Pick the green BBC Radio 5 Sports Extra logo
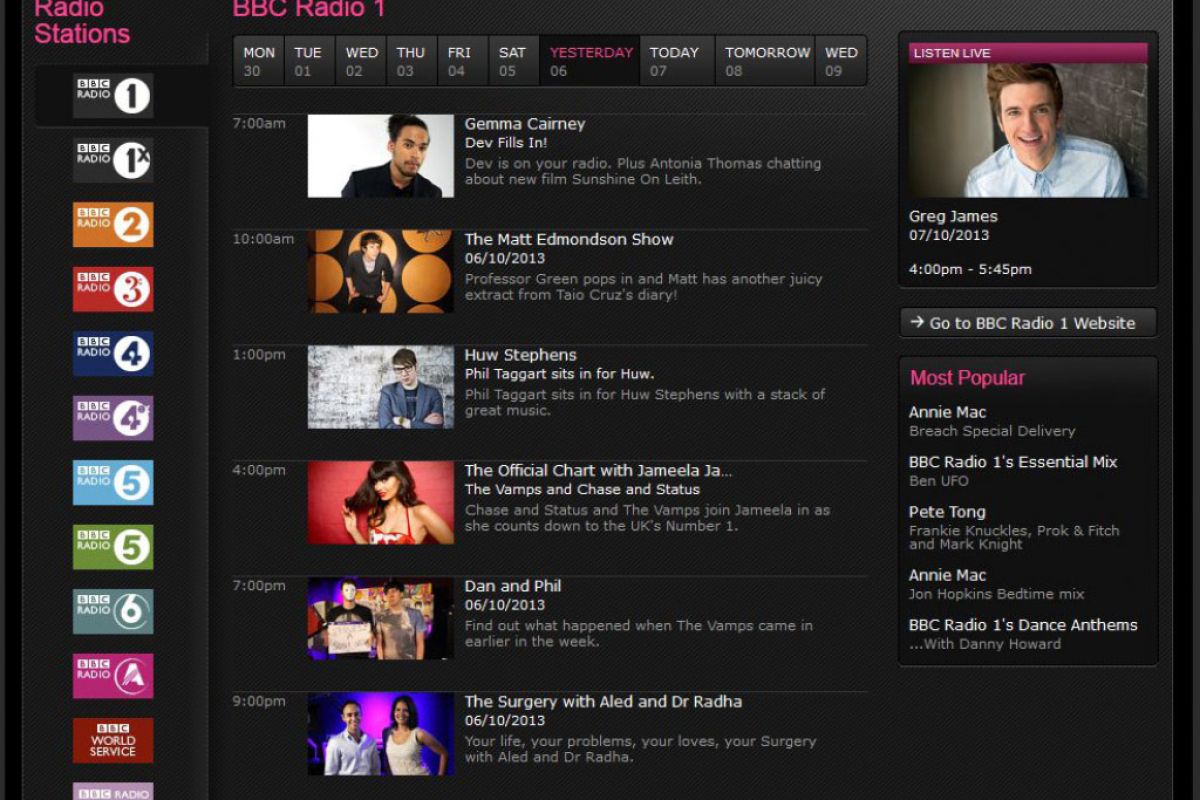The image size is (1200, 800). tap(113, 547)
